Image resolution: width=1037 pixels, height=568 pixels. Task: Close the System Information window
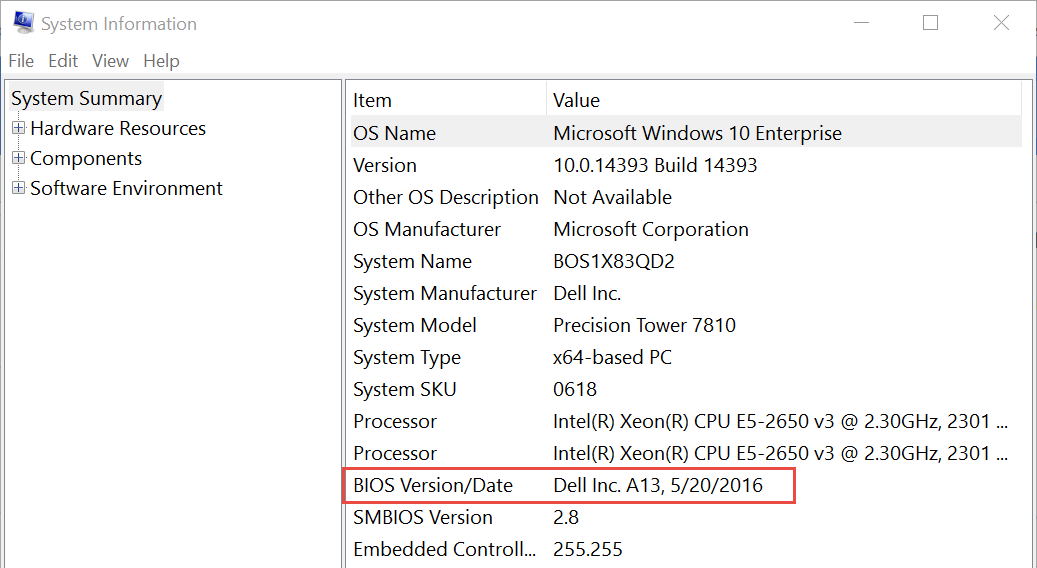1001,23
